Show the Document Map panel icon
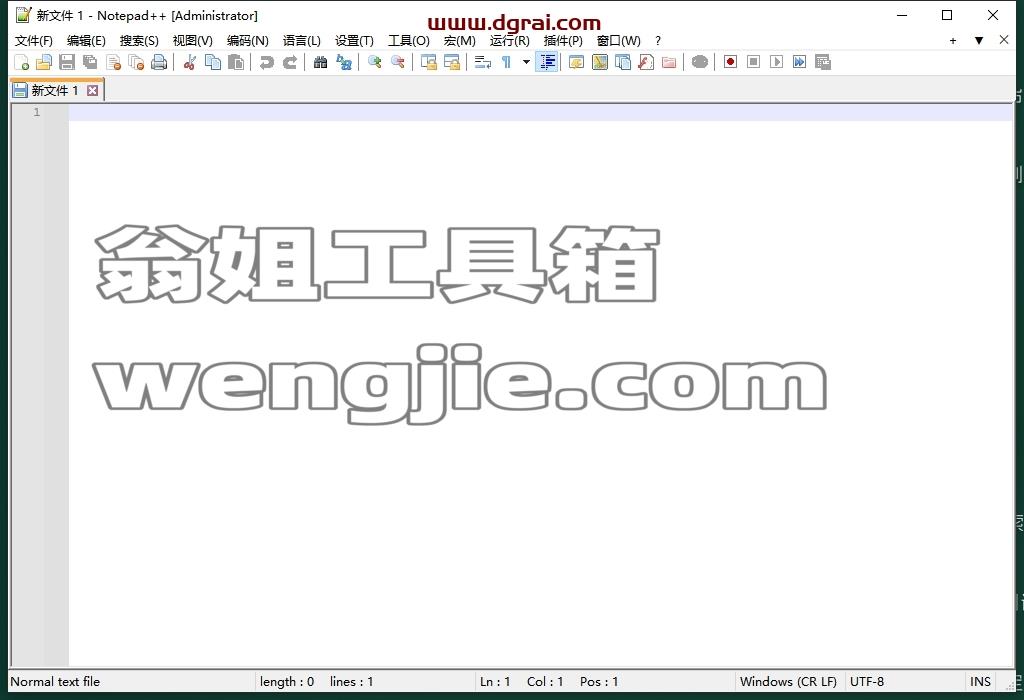The width and height of the screenshot is (1024, 700). click(600, 62)
